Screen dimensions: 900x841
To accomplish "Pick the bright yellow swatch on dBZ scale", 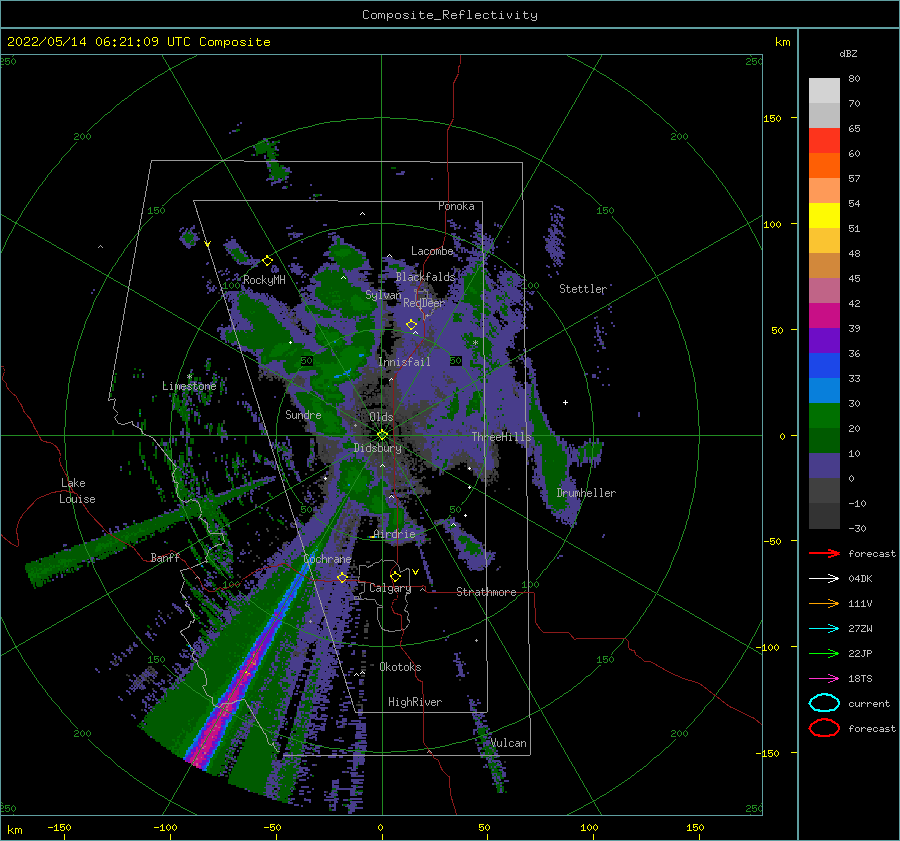I will pos(824,215).
